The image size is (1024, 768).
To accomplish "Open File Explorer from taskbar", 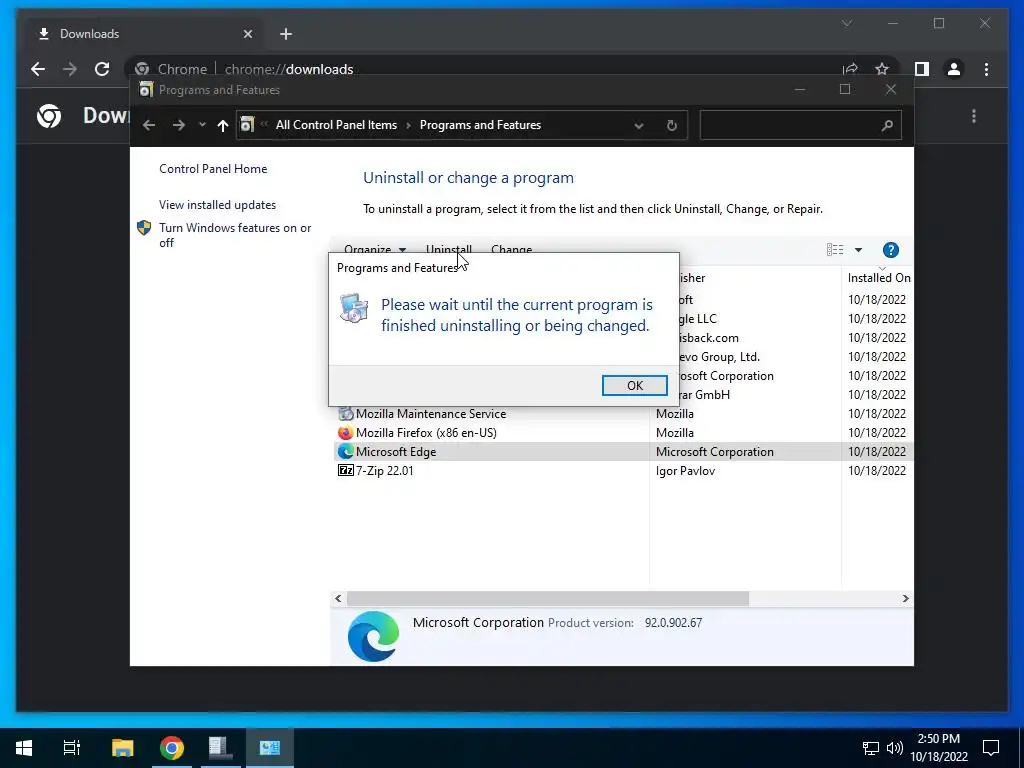I will 122,748.
